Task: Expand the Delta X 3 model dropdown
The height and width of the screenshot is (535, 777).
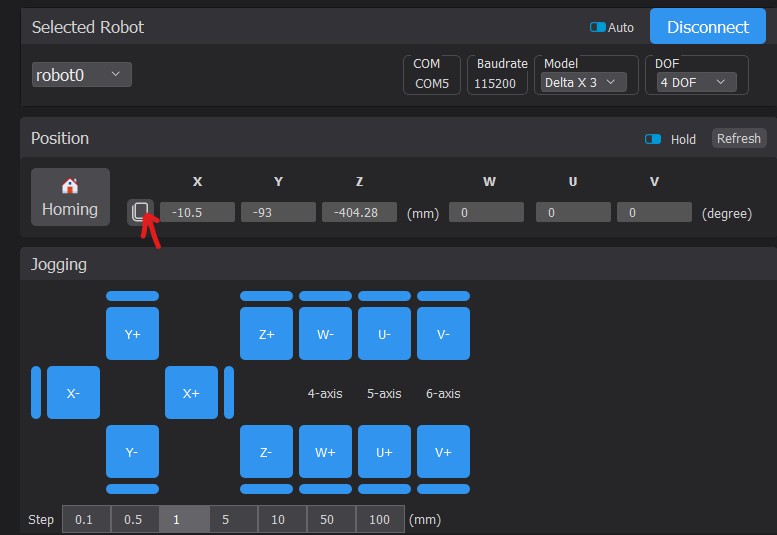Action: click(x=584, y=82)
